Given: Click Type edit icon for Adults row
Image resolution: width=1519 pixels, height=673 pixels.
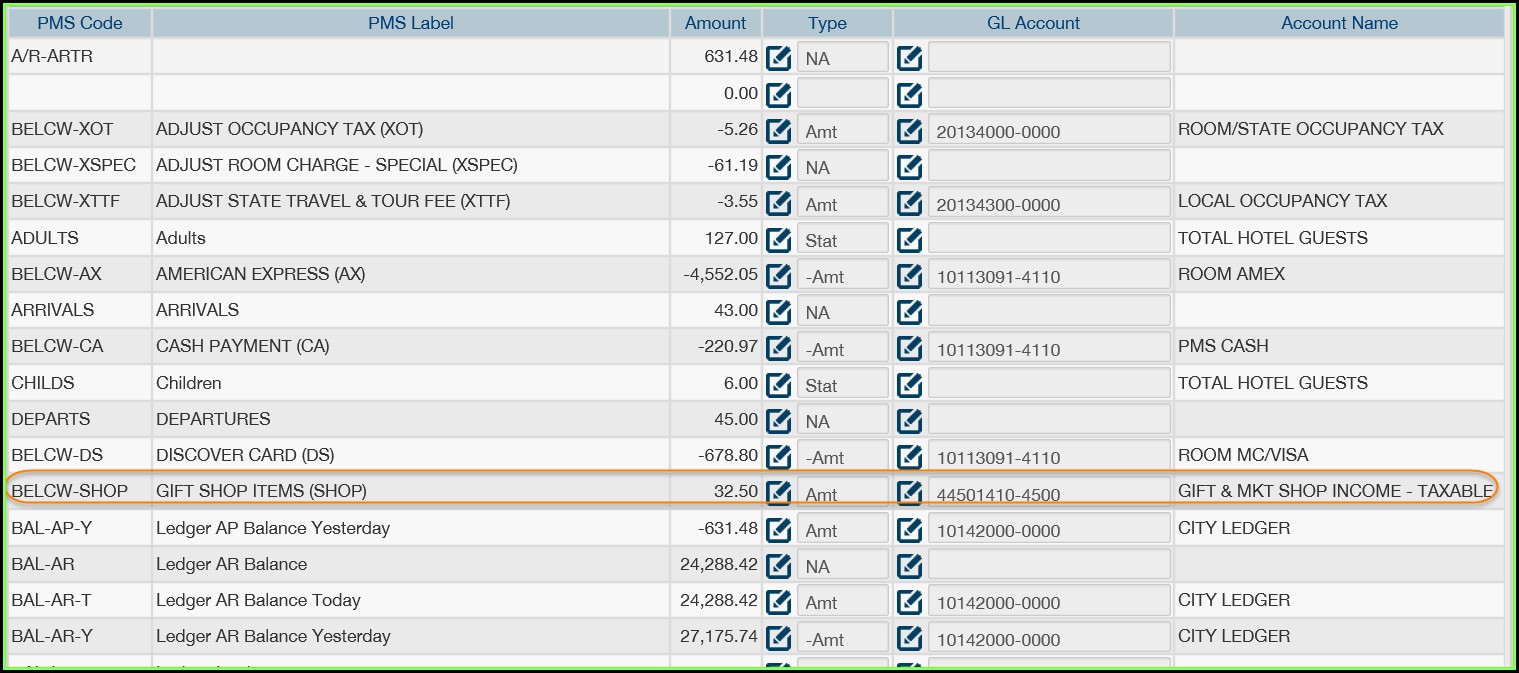Looking at the screenshot, I should coord(779,239).
